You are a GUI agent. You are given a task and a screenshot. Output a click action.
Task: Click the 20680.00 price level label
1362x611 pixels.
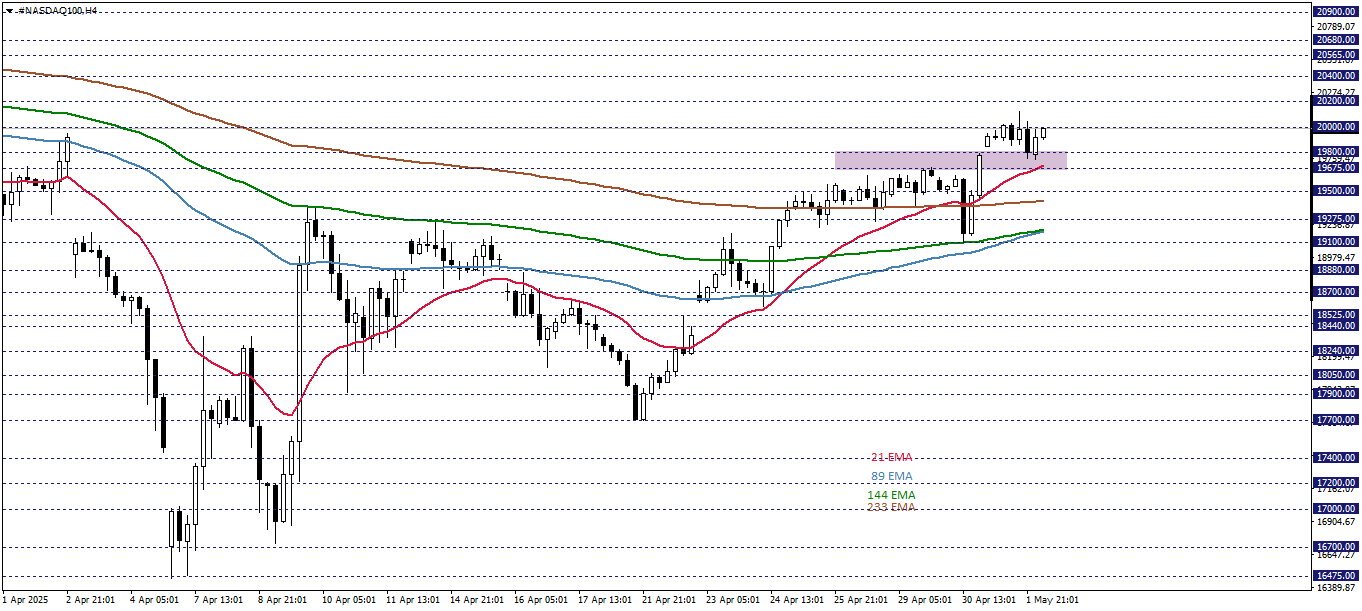(x=1335, y=40)
